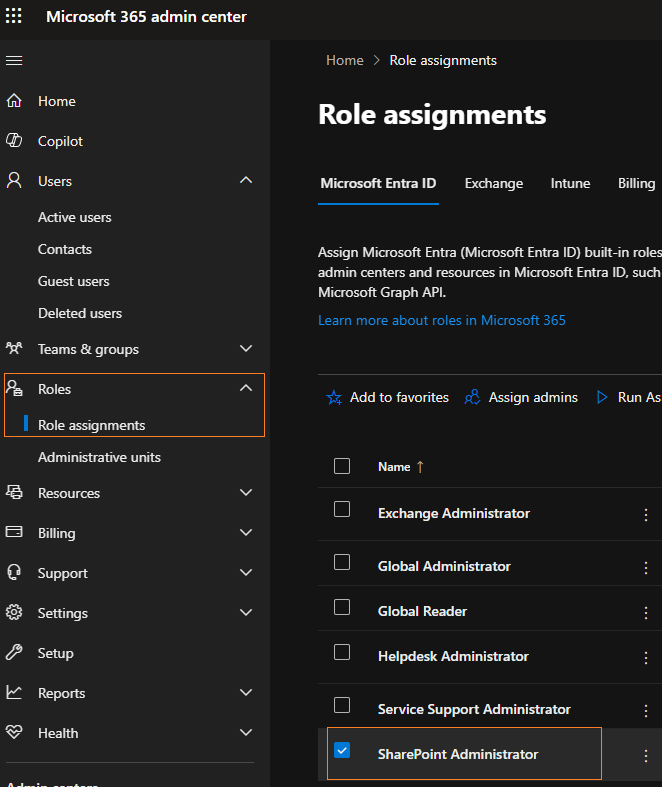Expand the Teams & groups chevron
The image size is (662, 787).
pyautogui.click(x=246, y=348)
